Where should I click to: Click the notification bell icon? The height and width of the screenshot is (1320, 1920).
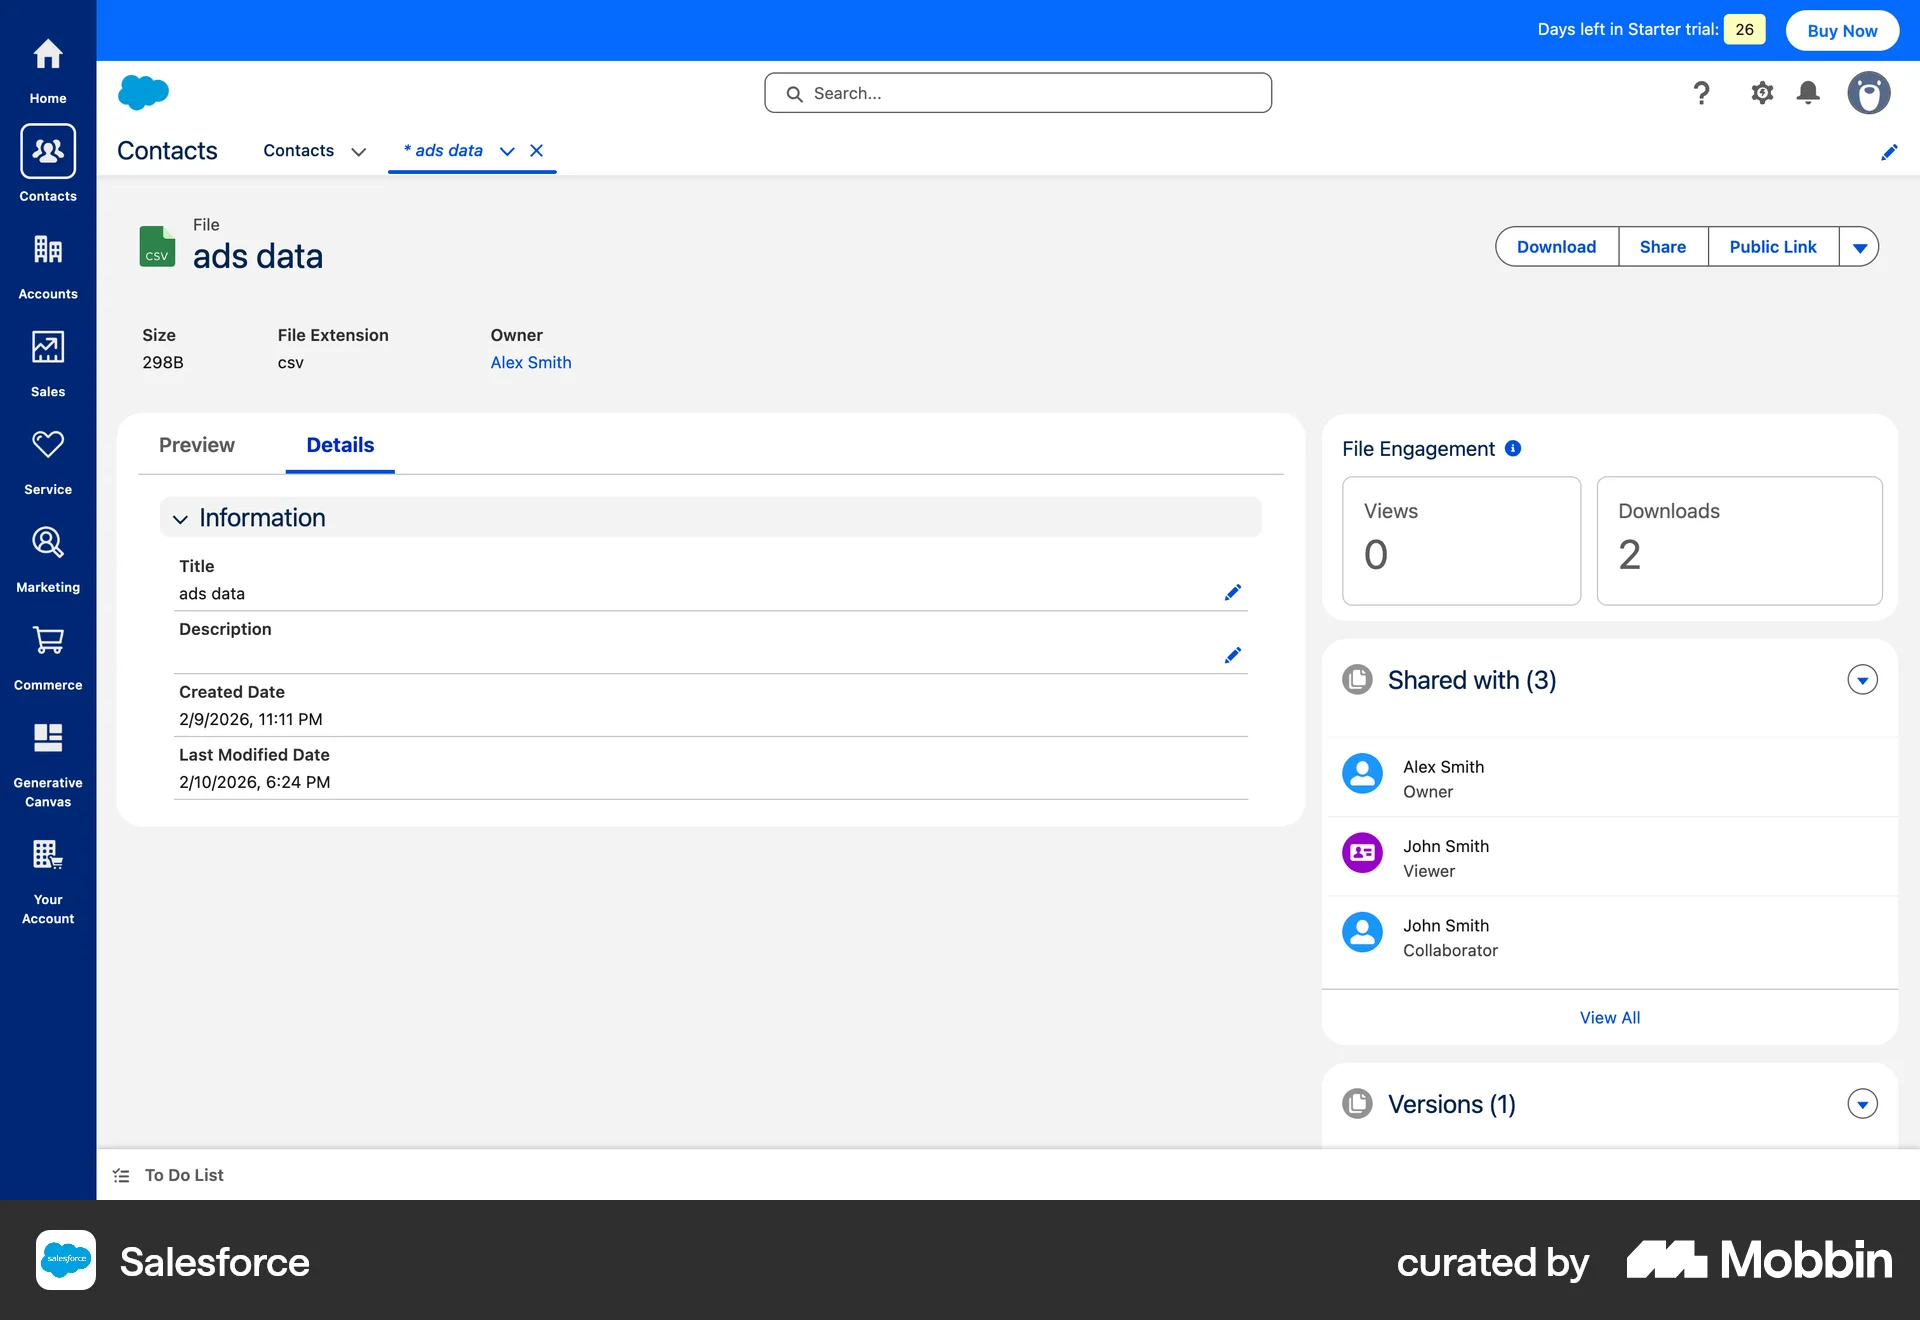point(1807,92)
